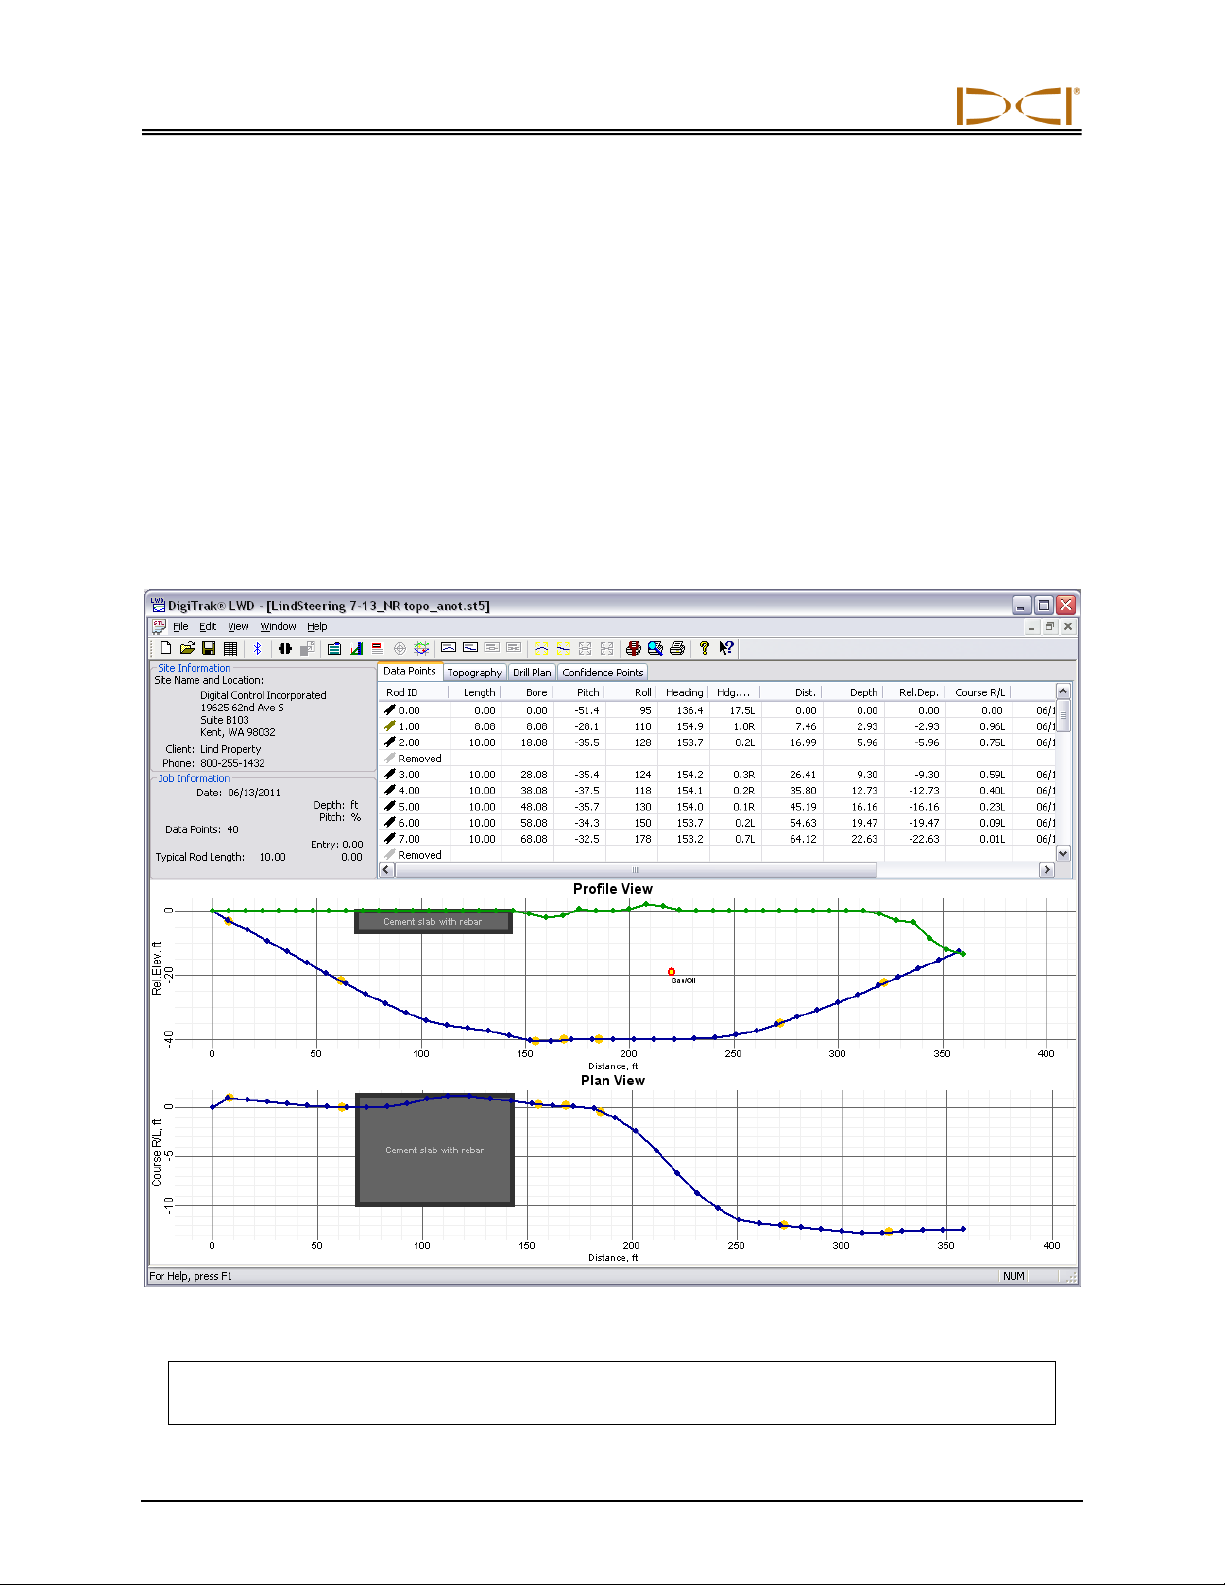Click the blue and green chart icon
The image size is (1225, 1585).
click(356, 648)
